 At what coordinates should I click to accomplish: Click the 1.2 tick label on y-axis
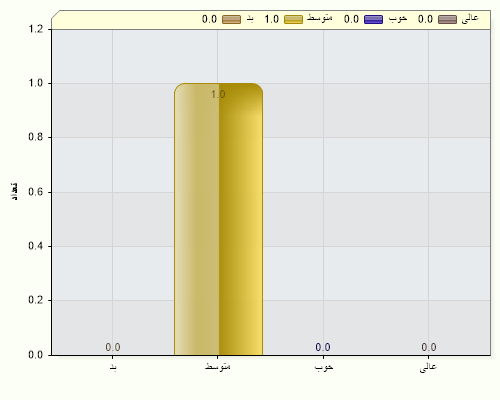coord(36,29)
